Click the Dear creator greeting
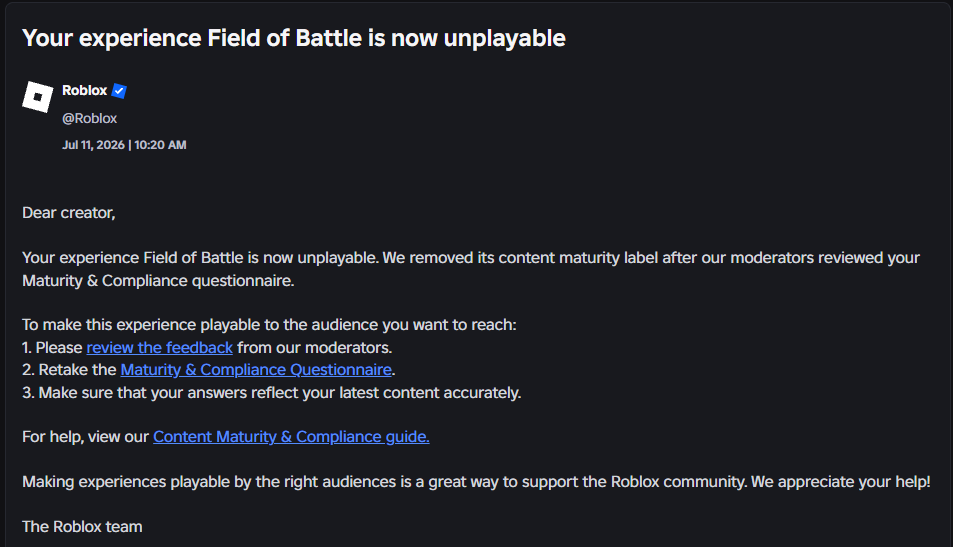 tap(69, 213)
